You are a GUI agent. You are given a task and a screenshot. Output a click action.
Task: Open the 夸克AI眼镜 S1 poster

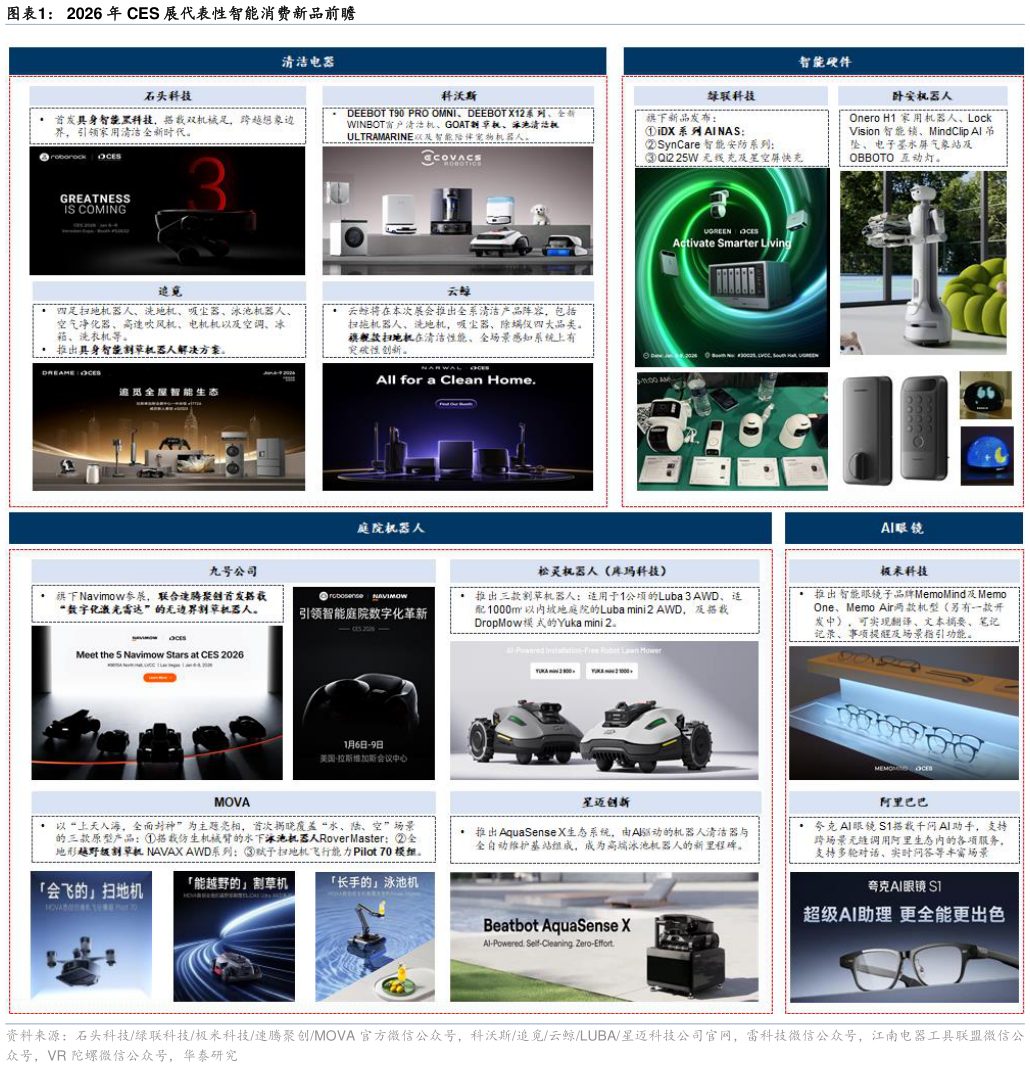904,937
